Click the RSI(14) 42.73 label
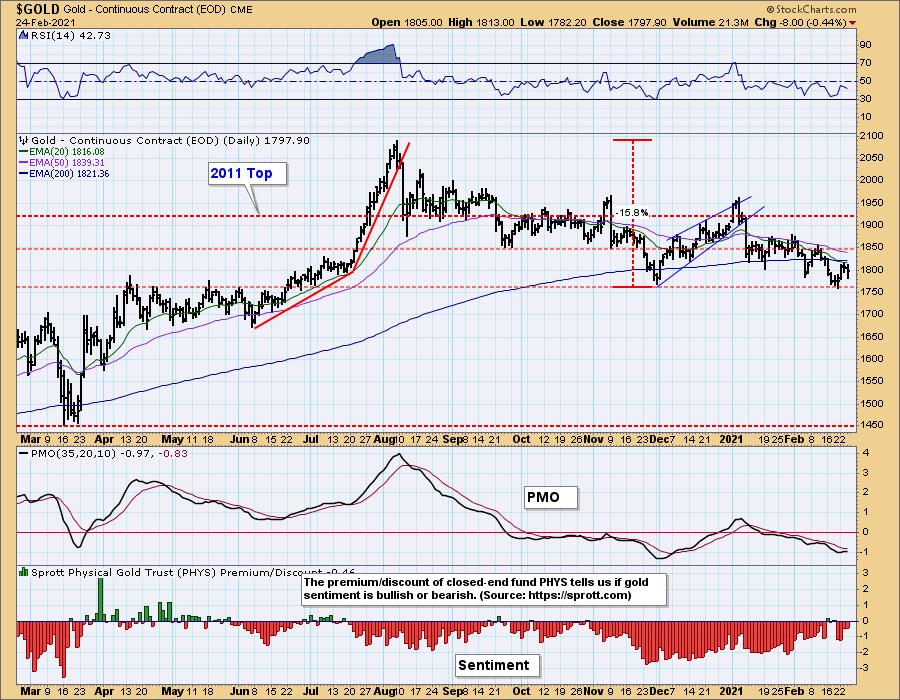 [x=70, y=35]
